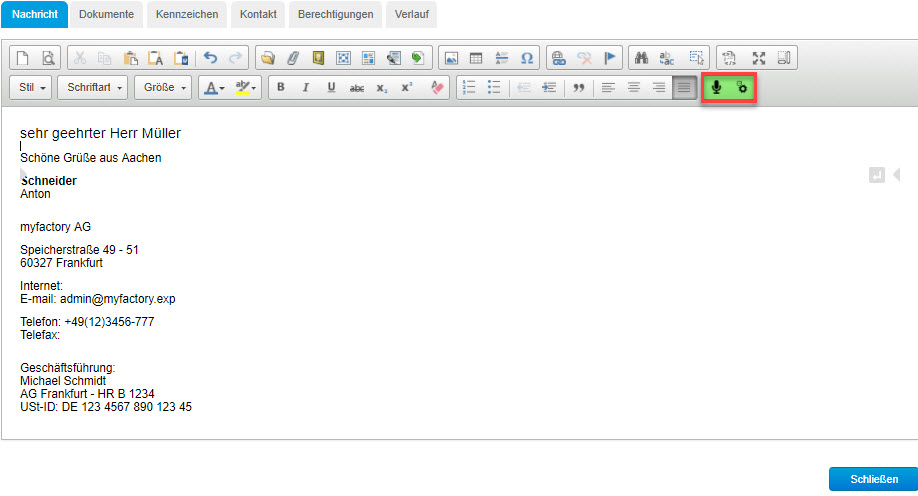This screenshot has width=918, height=496.
Task: Click the gold picture frame icon
Action: pos(318,58)
